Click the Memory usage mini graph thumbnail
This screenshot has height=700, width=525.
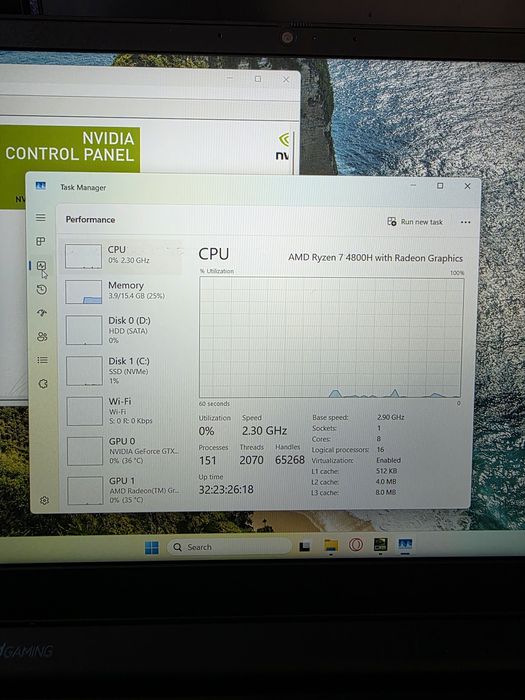(83, 292)
